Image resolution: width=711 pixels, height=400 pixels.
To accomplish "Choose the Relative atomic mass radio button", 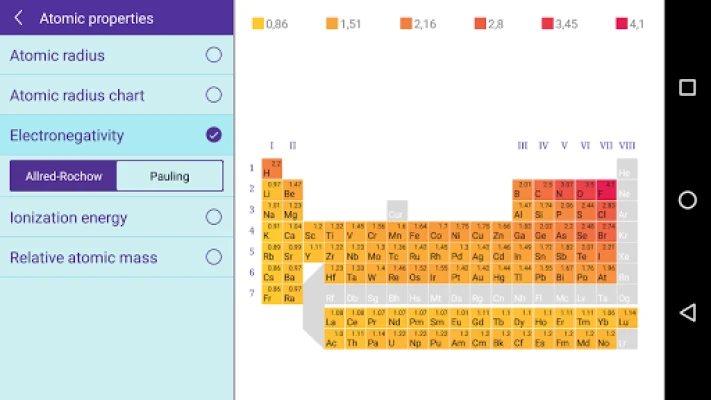I will [x=213, y=257].
